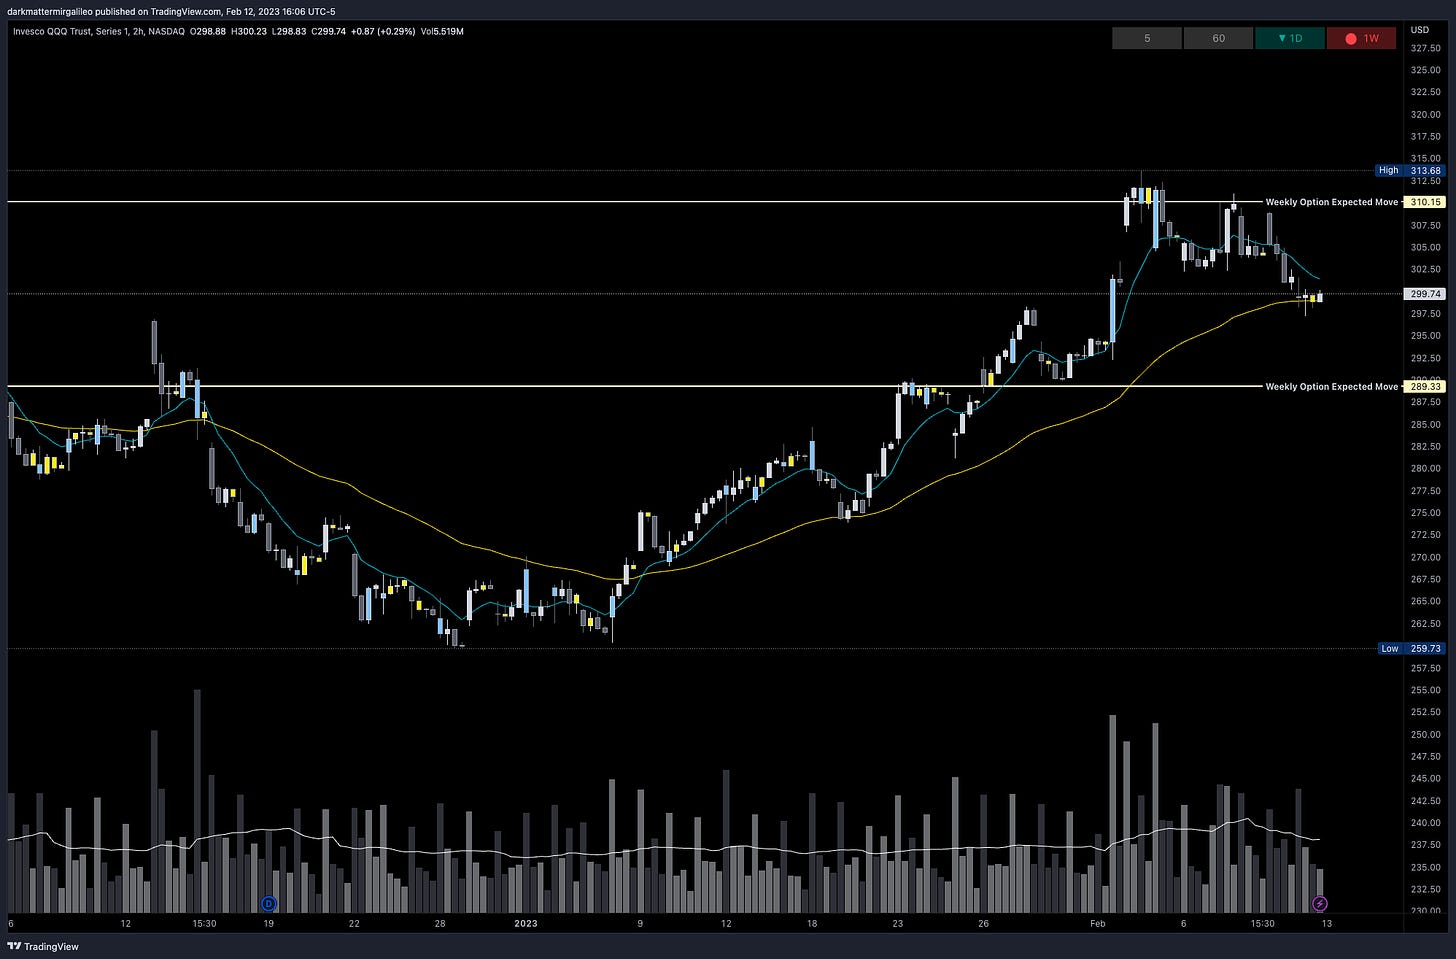This screenshot has height=959, width=1456.
Task: Click the 310.15 expected move price tag
Action: (1425, 202)
